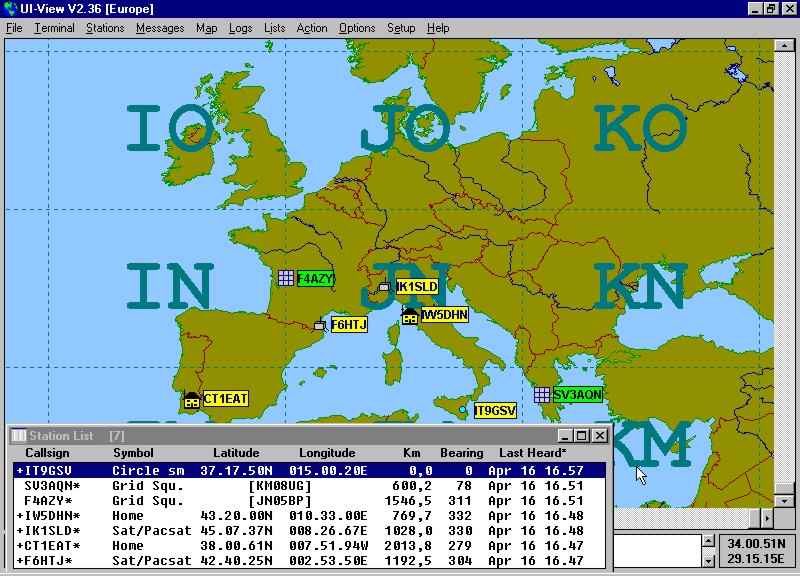Click the F6HTJ satellite station icon
This screenshot has height=576, width=800.
click(320, 324)
